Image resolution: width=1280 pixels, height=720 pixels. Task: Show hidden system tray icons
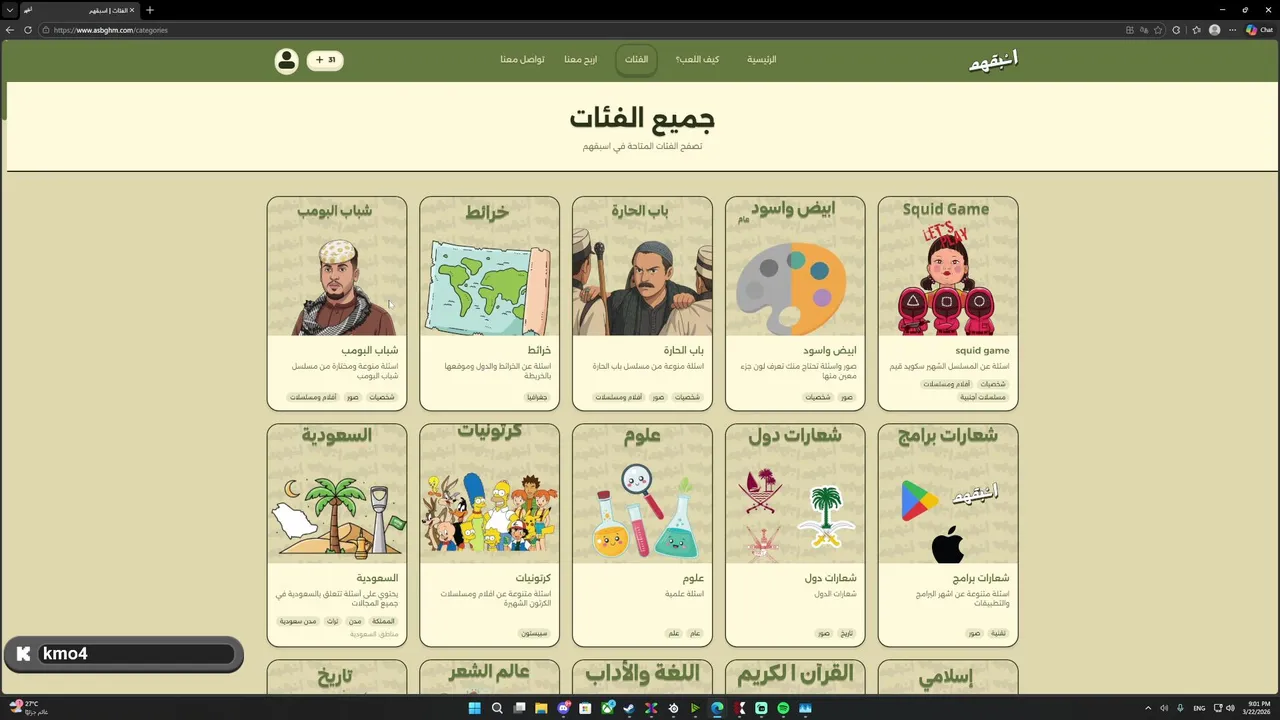(1148, 708)
